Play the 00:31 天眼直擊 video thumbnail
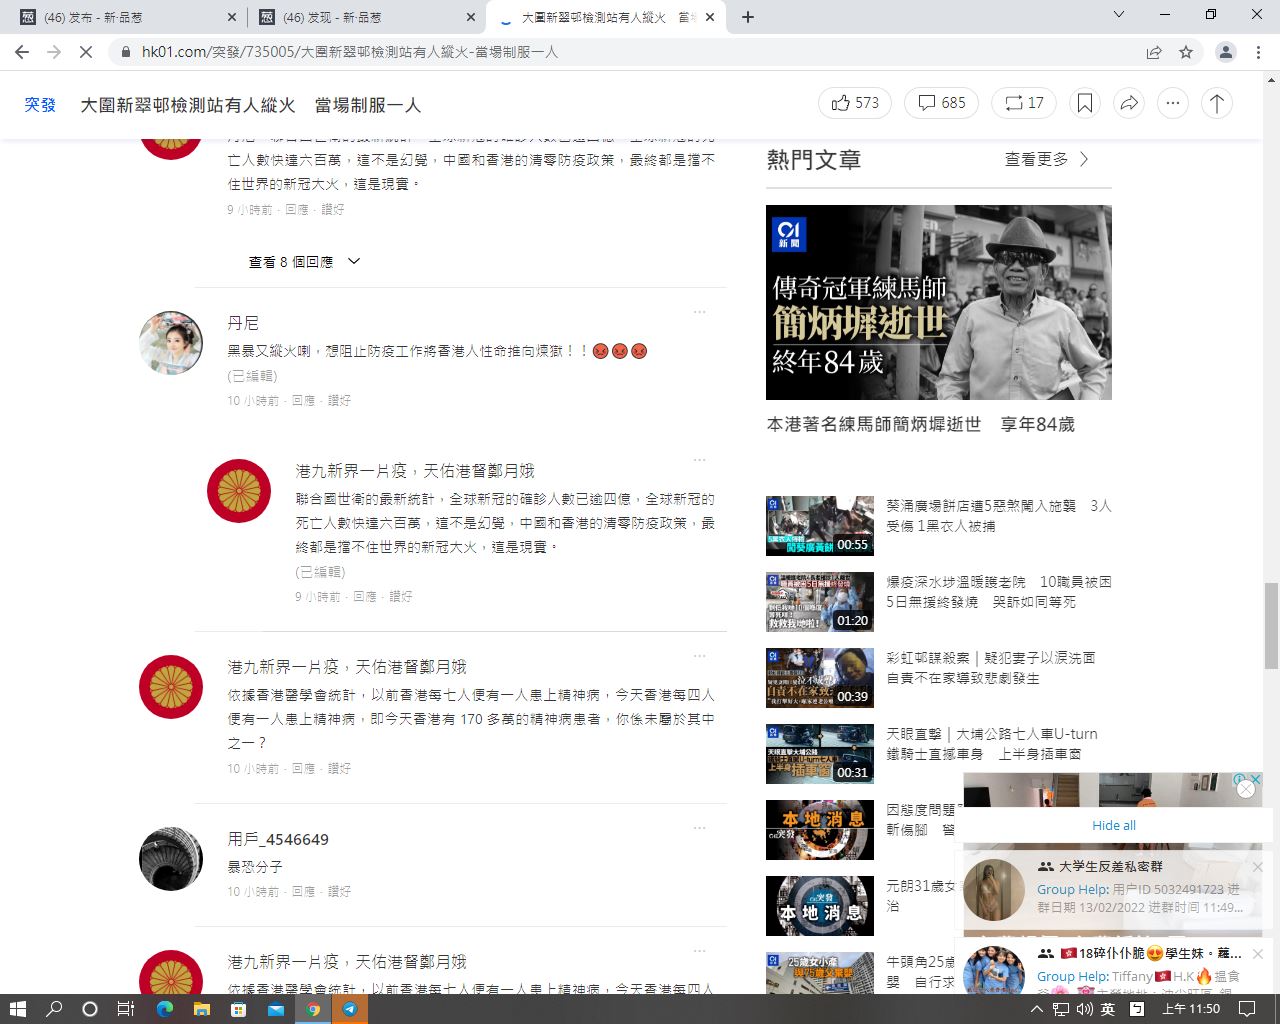 point(820,754)
